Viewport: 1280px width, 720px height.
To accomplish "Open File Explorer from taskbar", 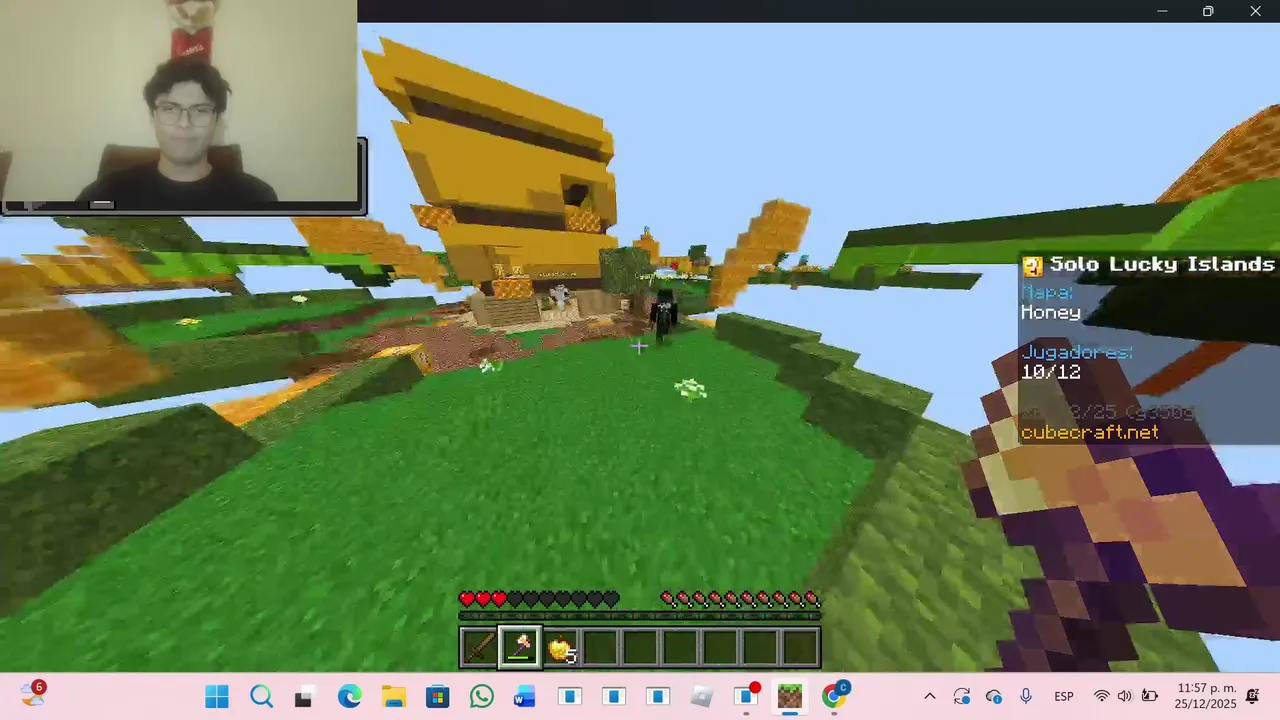I will [x=393, y=697].
